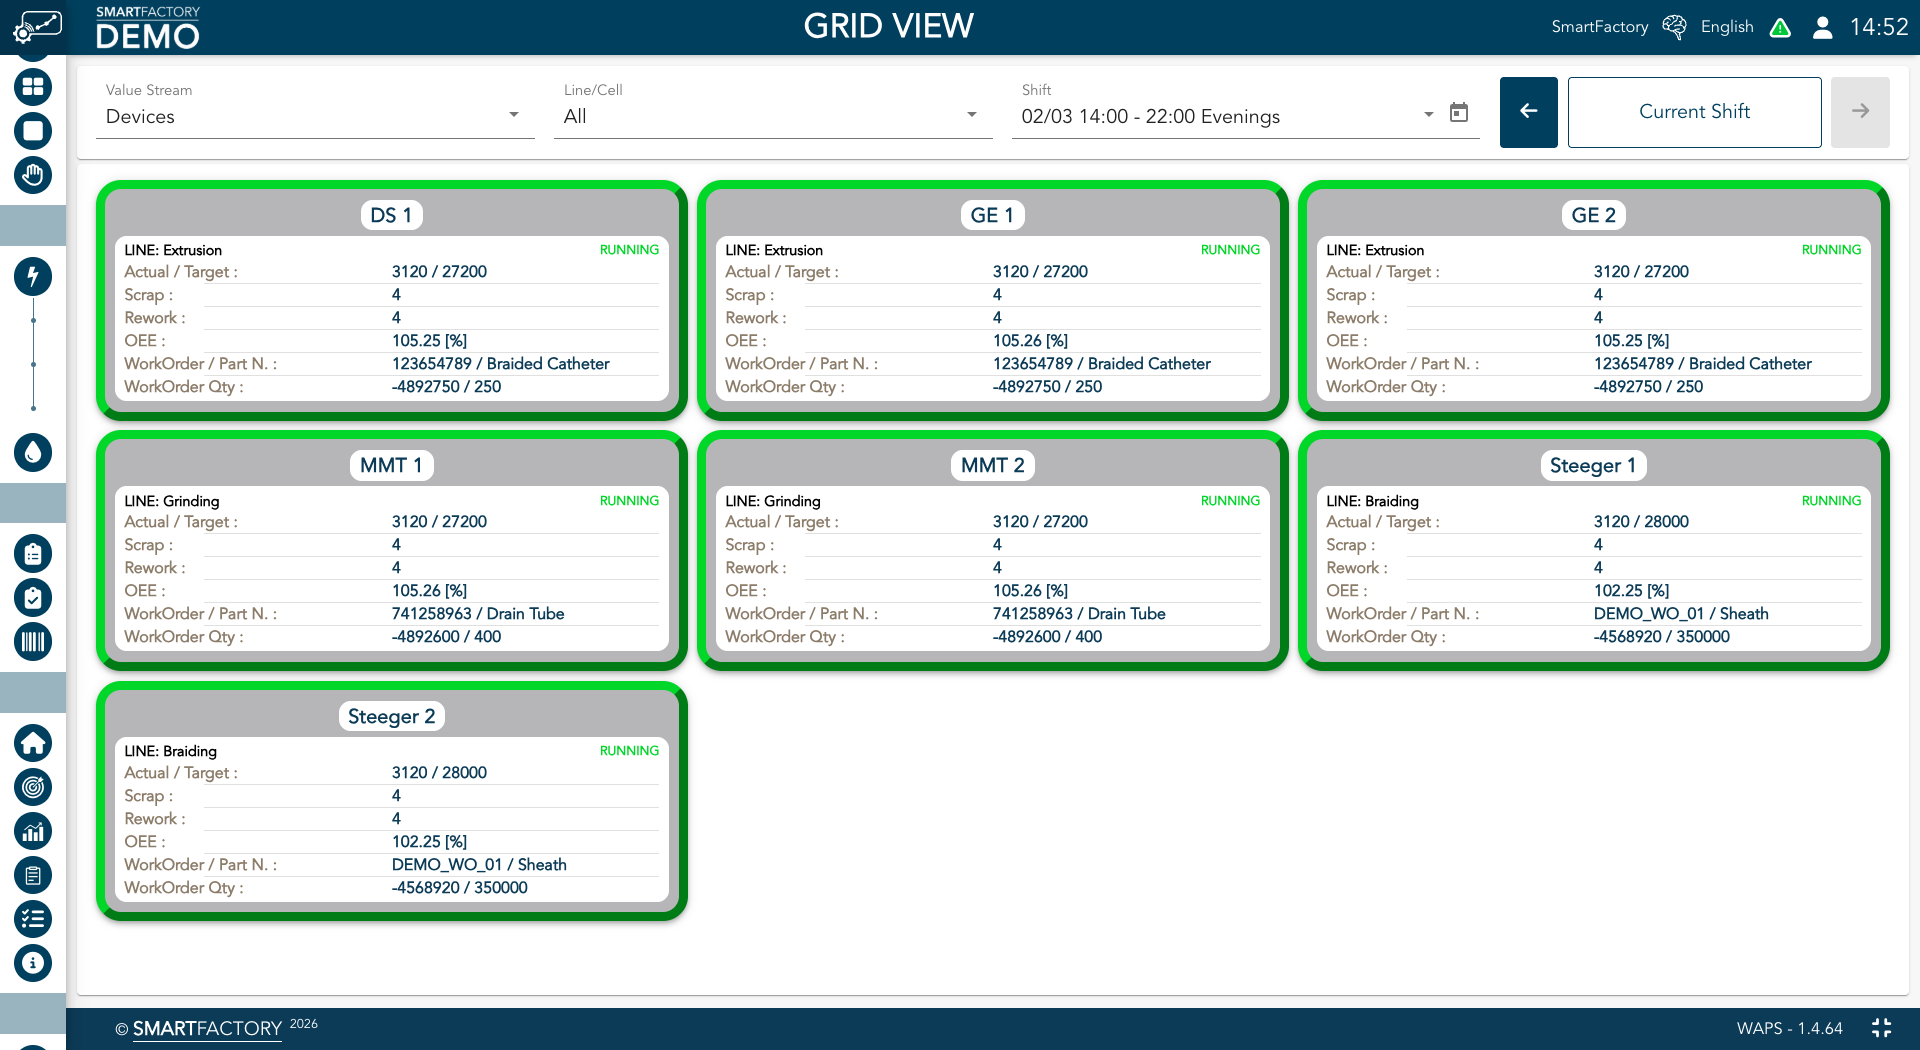Click the home icon in the sidebar

tap(33, 742)
